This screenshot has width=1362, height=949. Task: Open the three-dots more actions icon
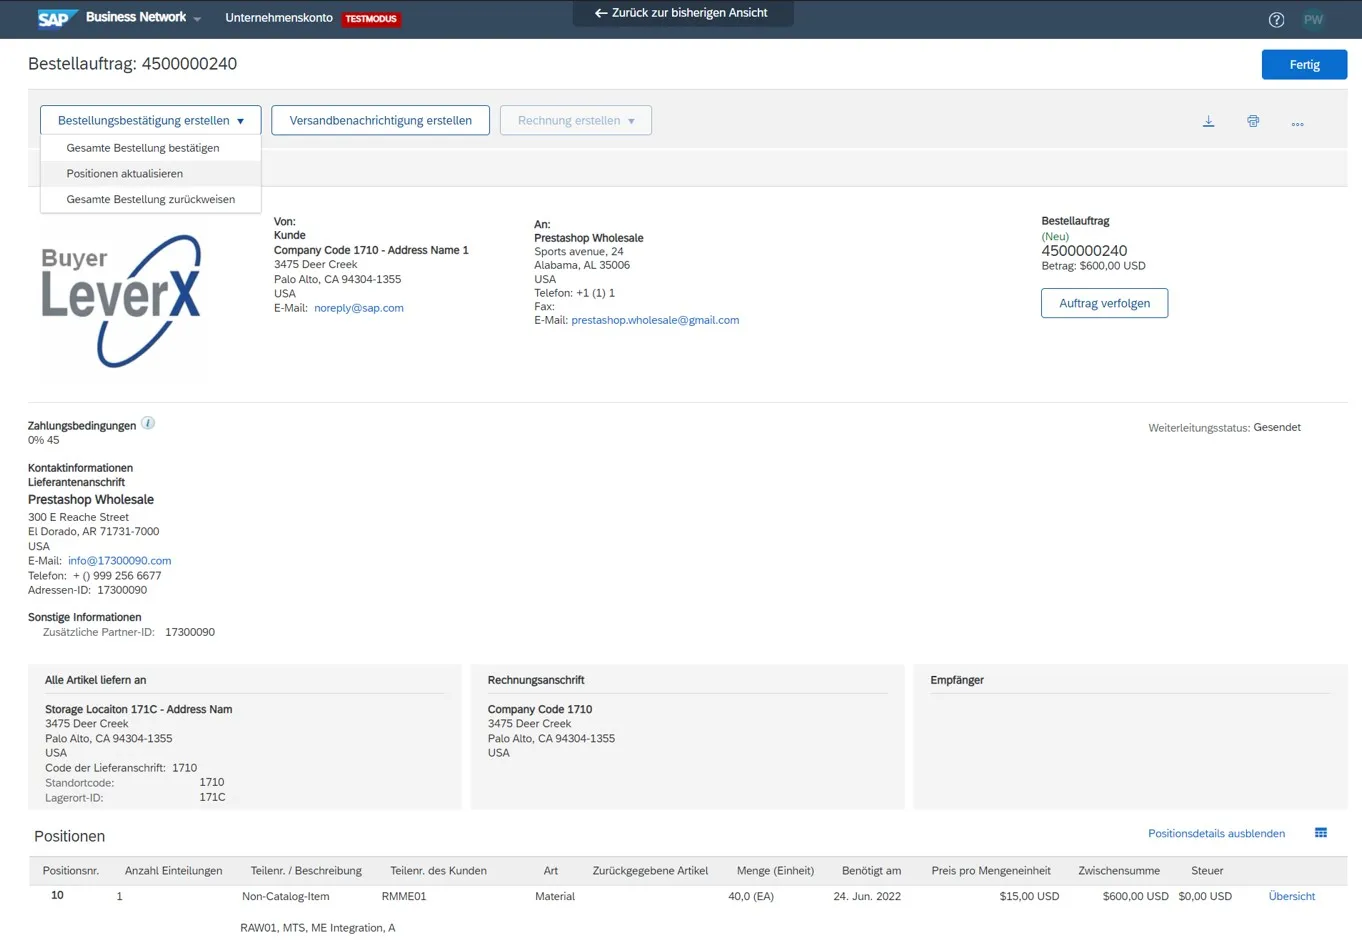tap(1297, 124)
